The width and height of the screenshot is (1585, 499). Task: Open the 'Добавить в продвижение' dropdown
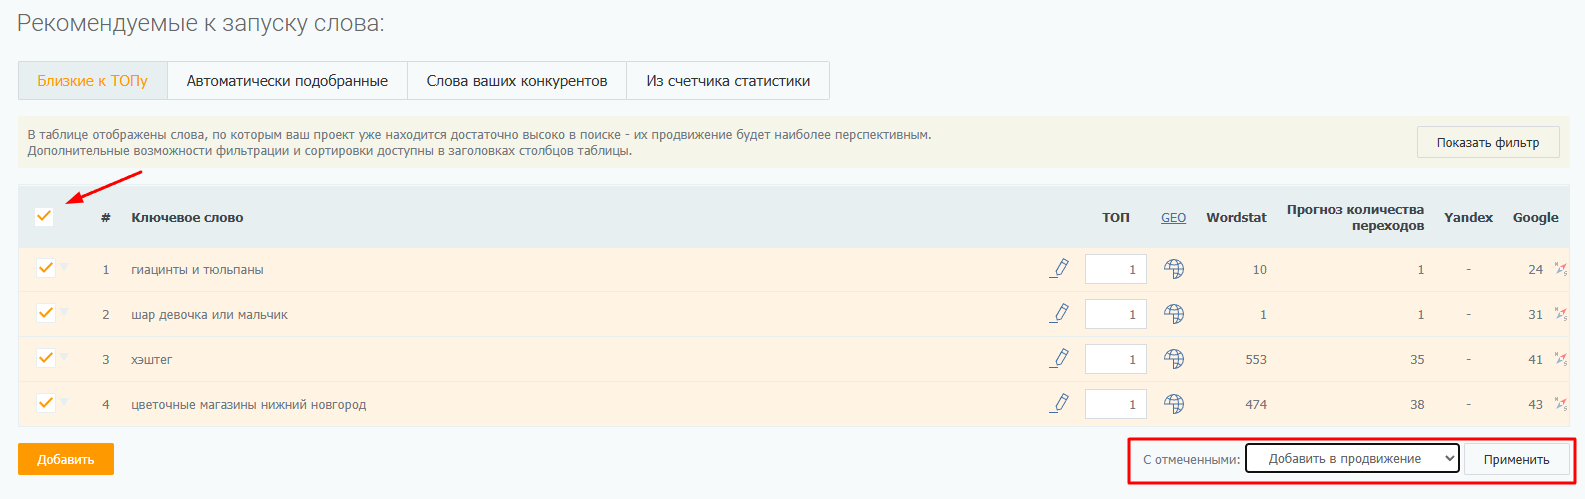[1351, 459]
